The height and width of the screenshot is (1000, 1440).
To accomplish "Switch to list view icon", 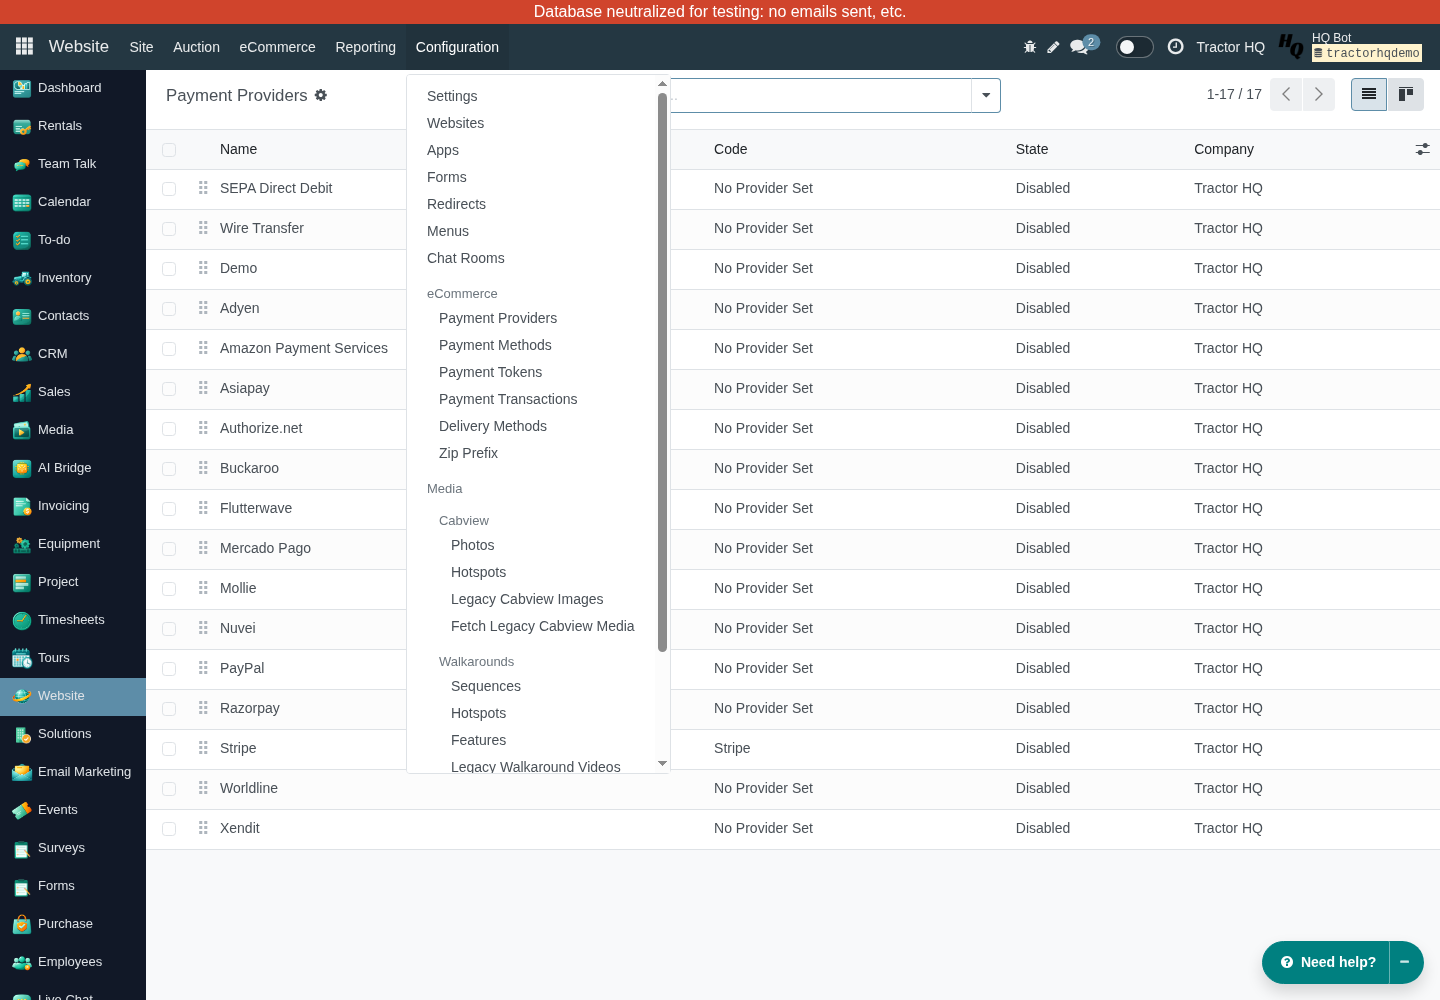I will (1369, 94).
